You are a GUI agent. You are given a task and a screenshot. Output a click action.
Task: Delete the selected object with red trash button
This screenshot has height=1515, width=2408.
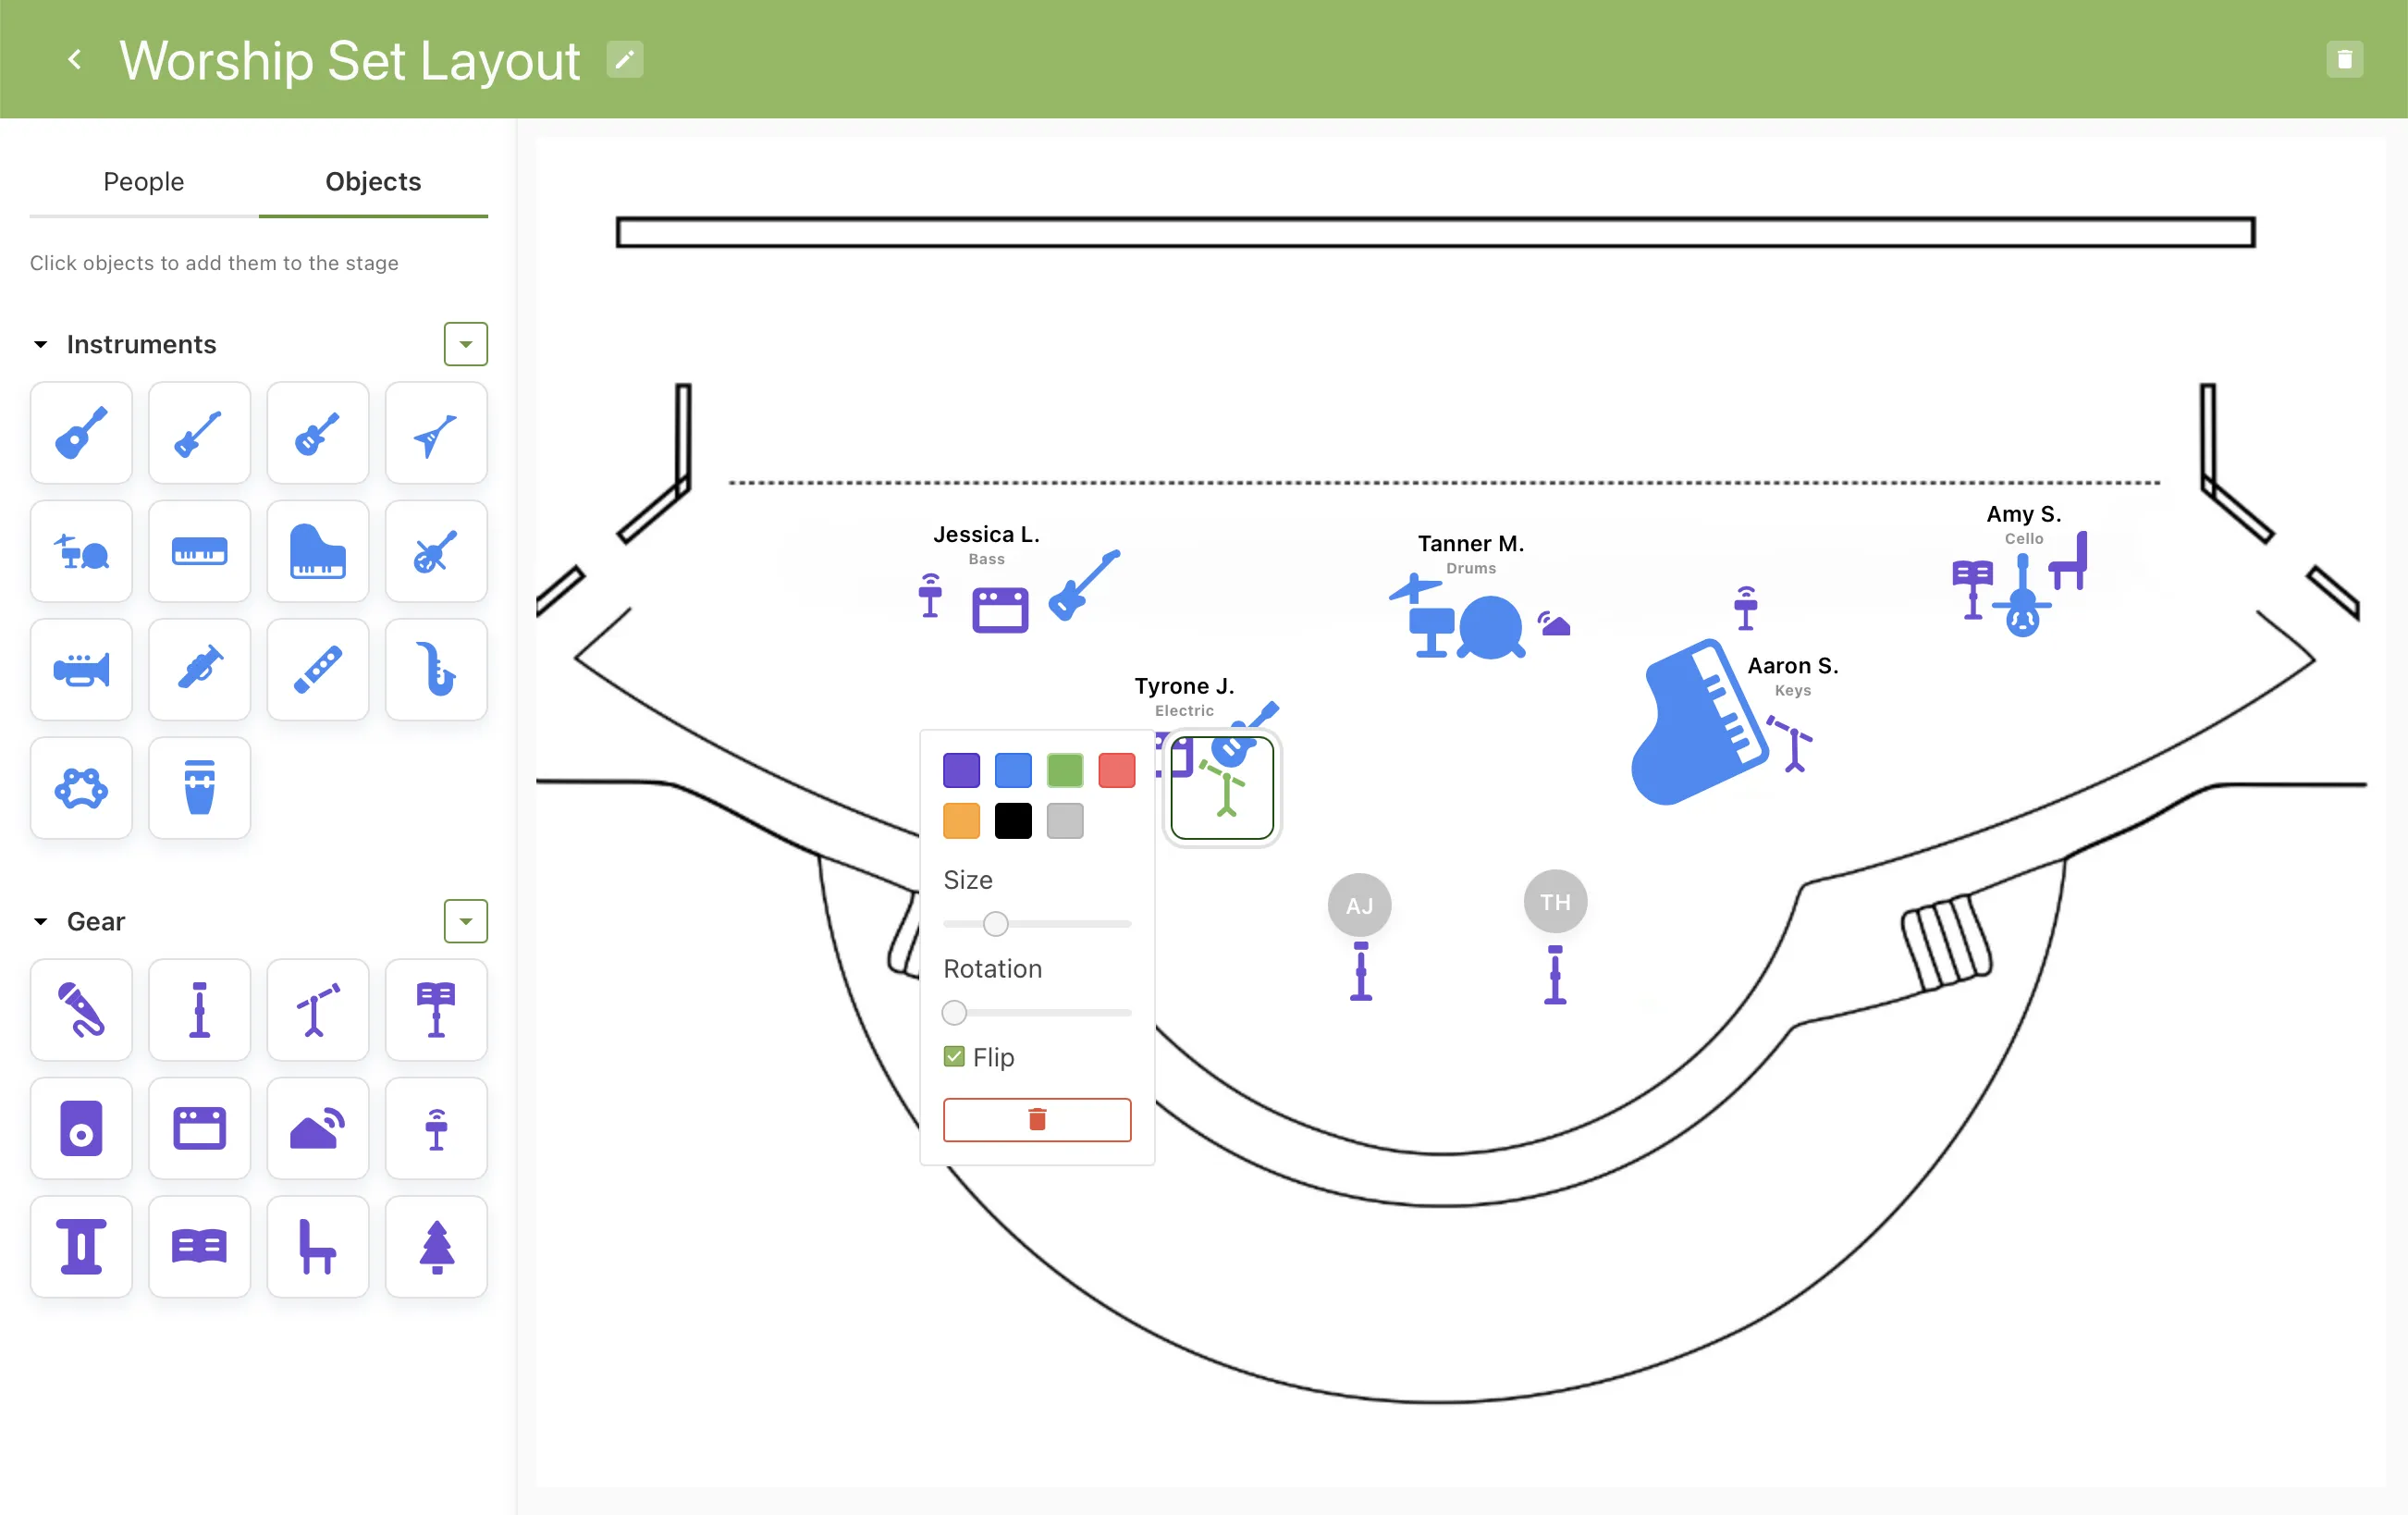[x=1036, y=1119]
